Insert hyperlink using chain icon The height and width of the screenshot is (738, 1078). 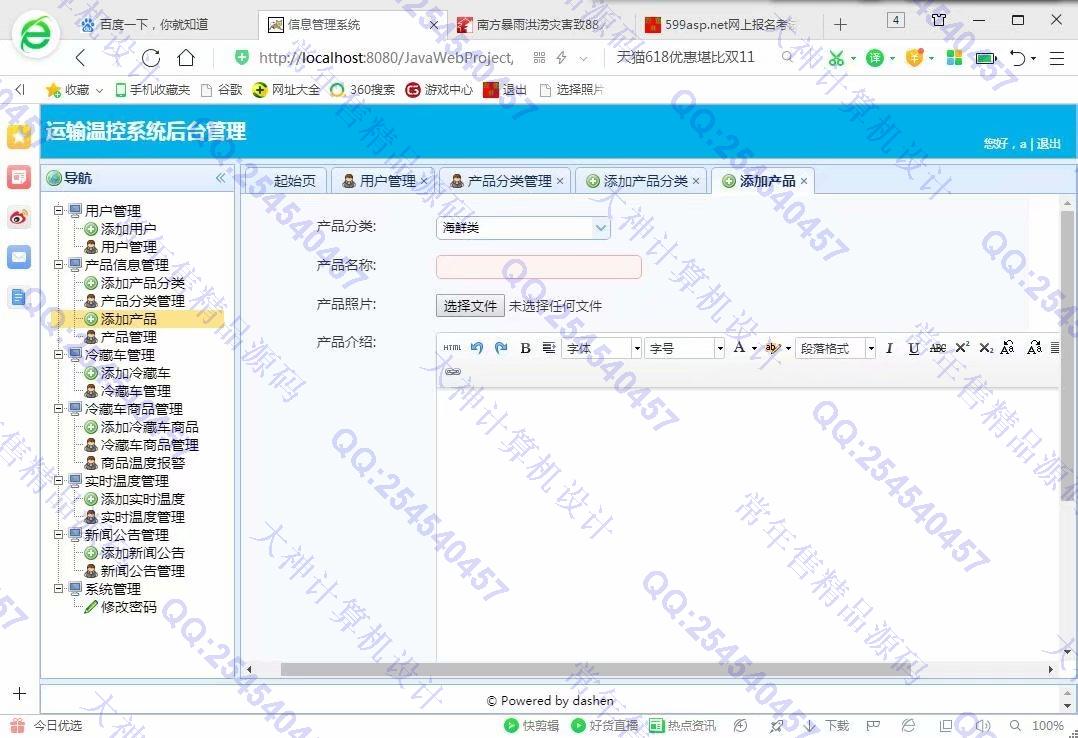point(452,371)
